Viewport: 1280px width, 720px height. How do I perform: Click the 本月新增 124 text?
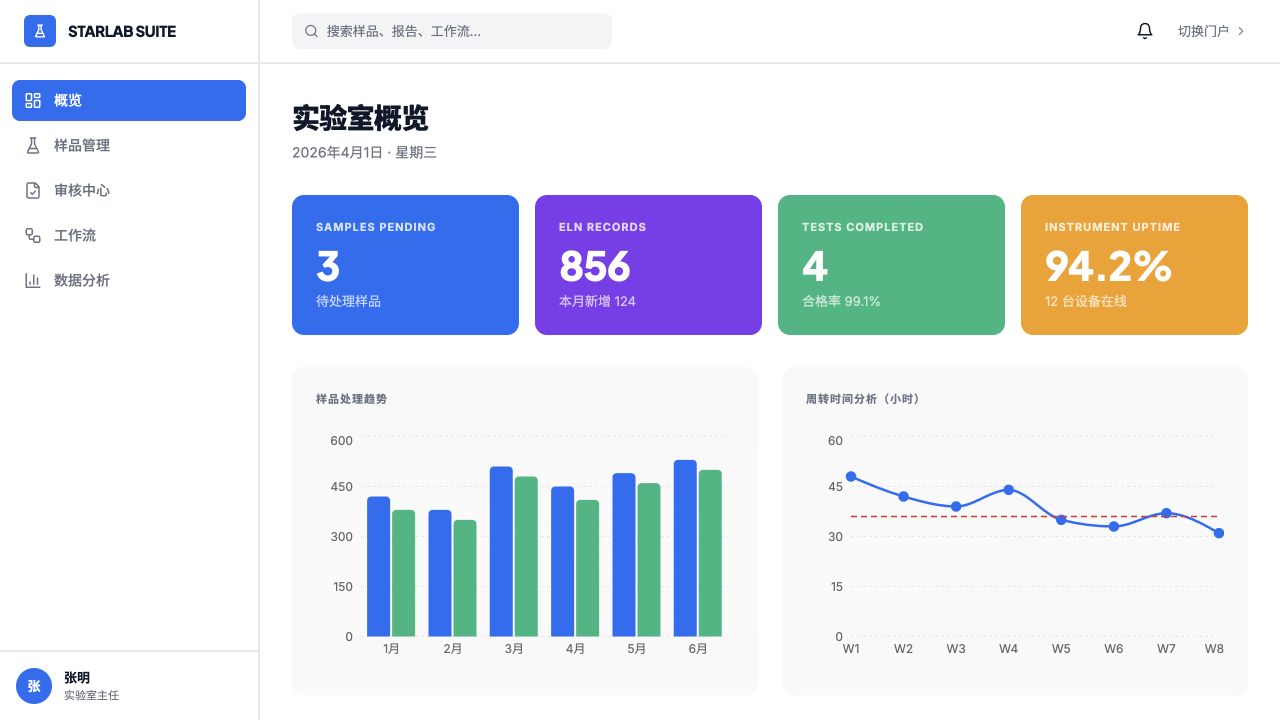(x=597, y=301)
